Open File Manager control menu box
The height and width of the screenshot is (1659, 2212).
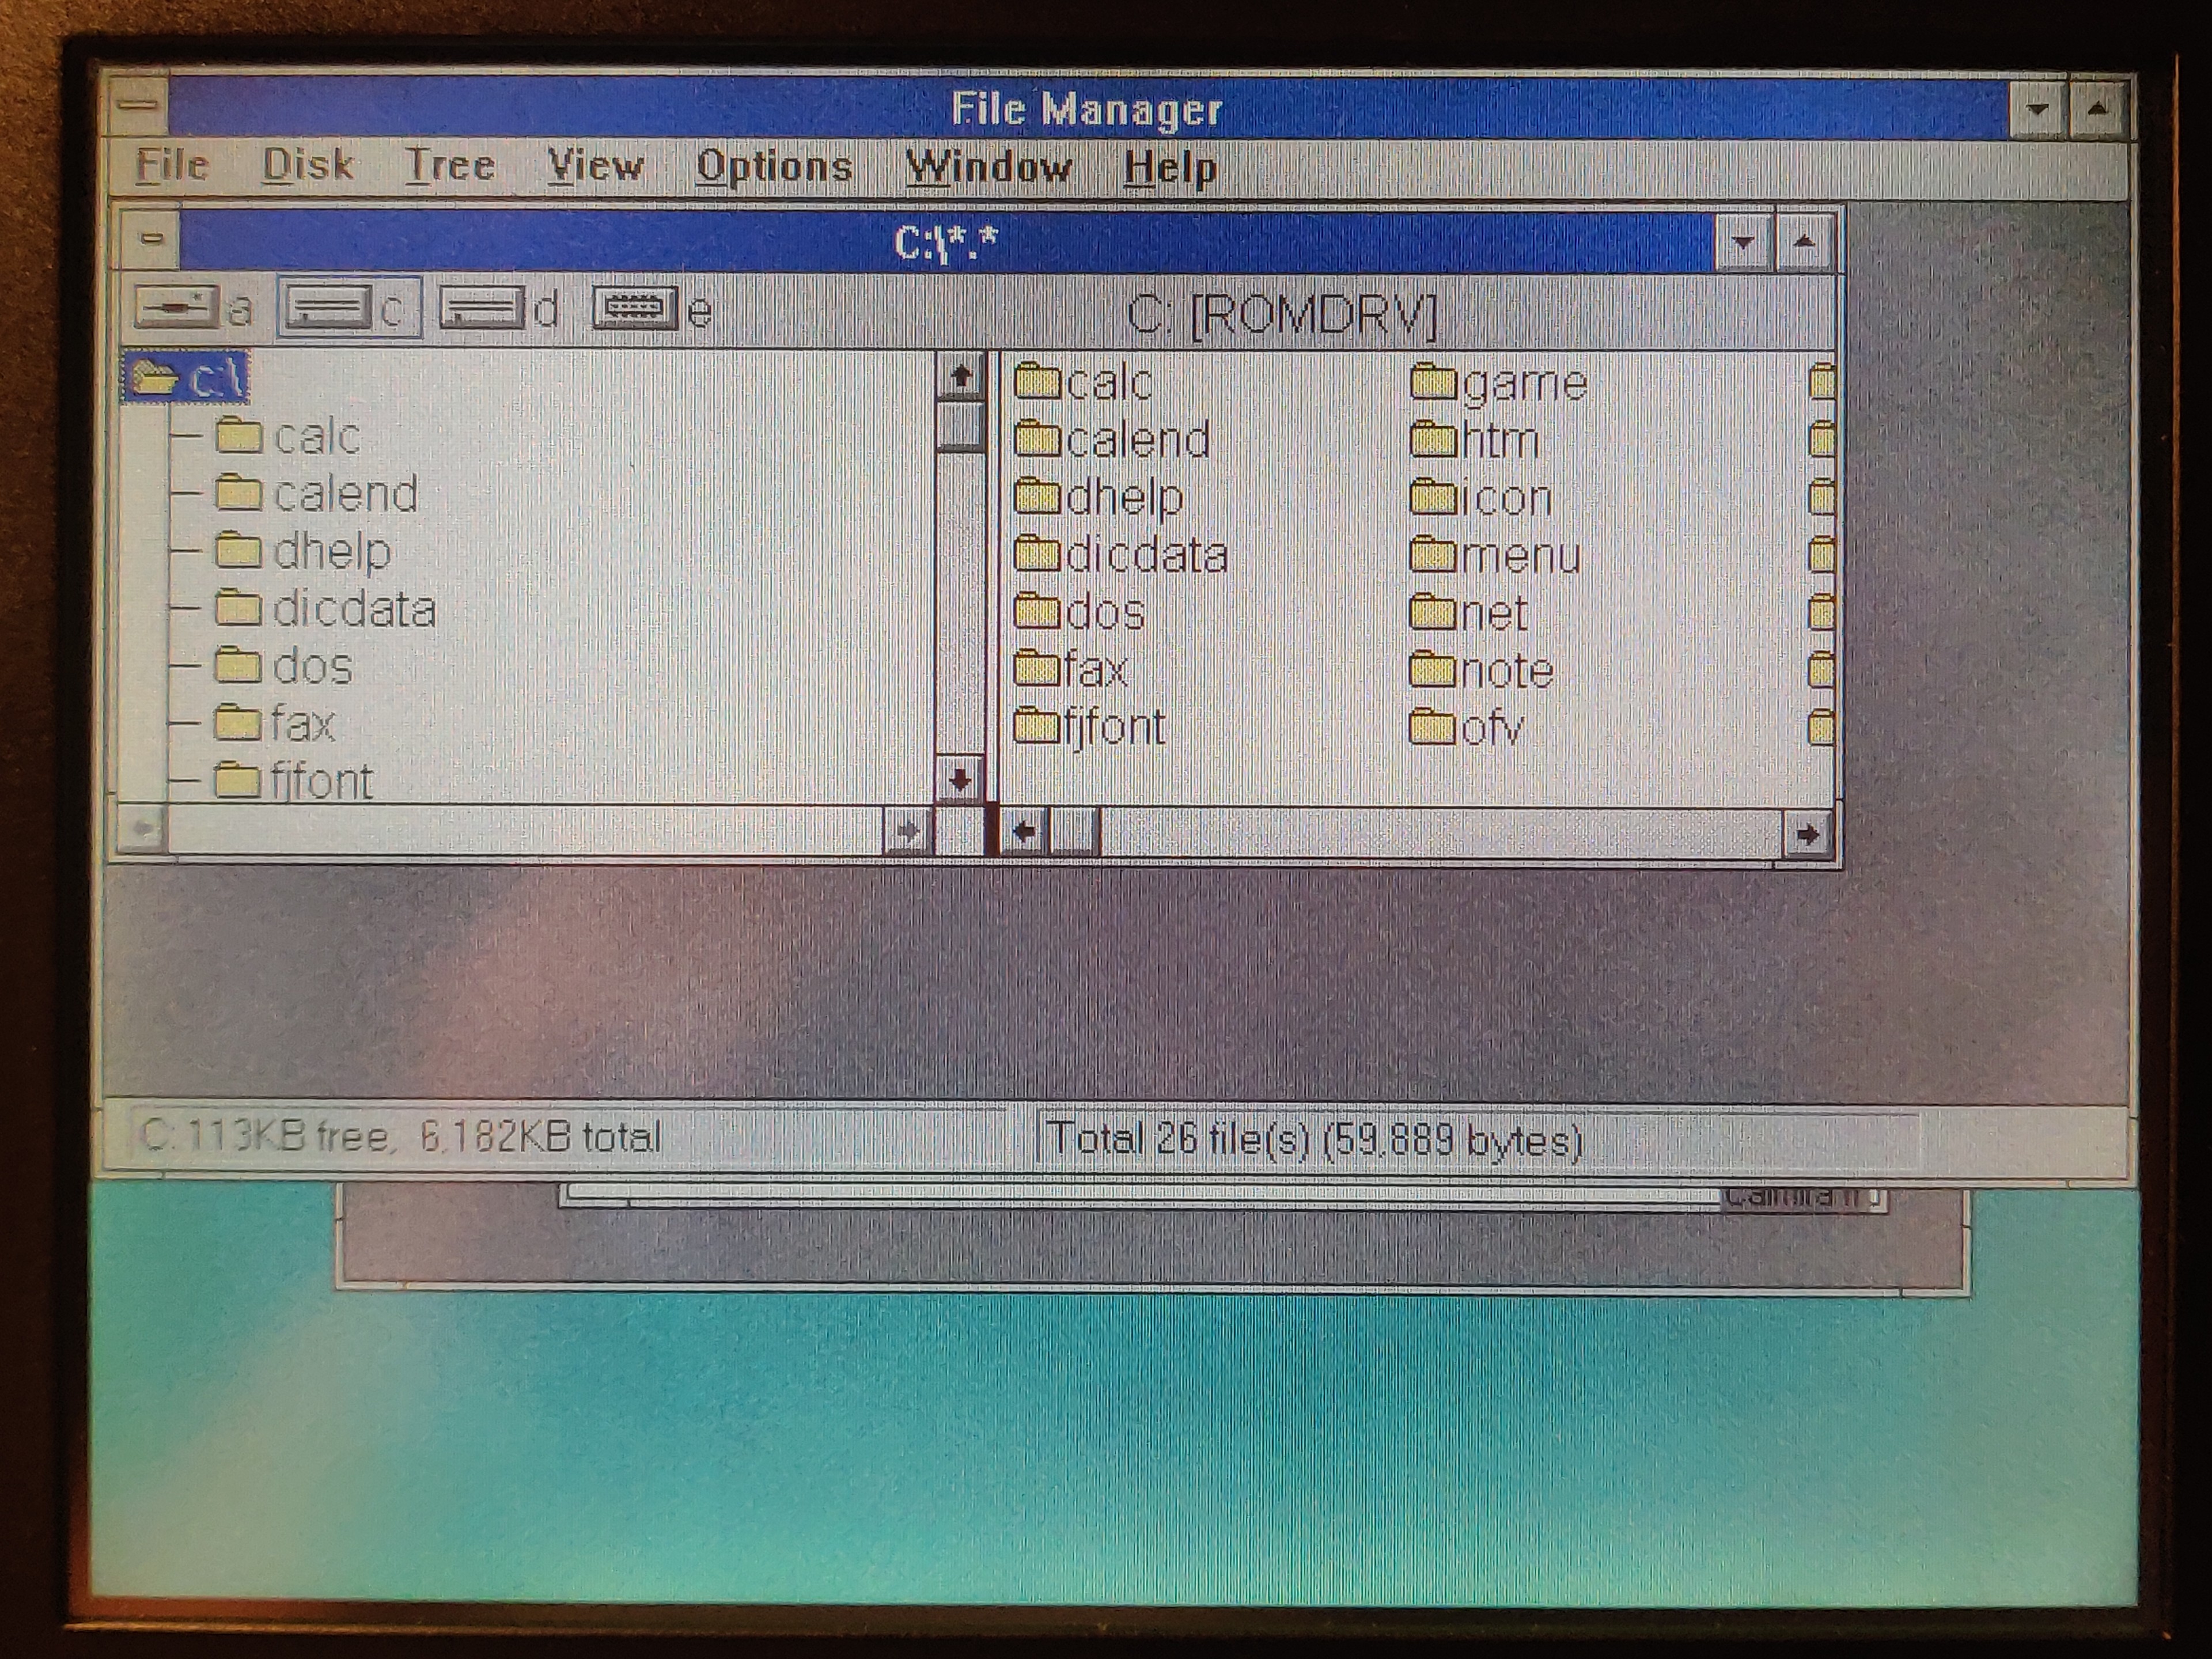(x=139, y=105)
